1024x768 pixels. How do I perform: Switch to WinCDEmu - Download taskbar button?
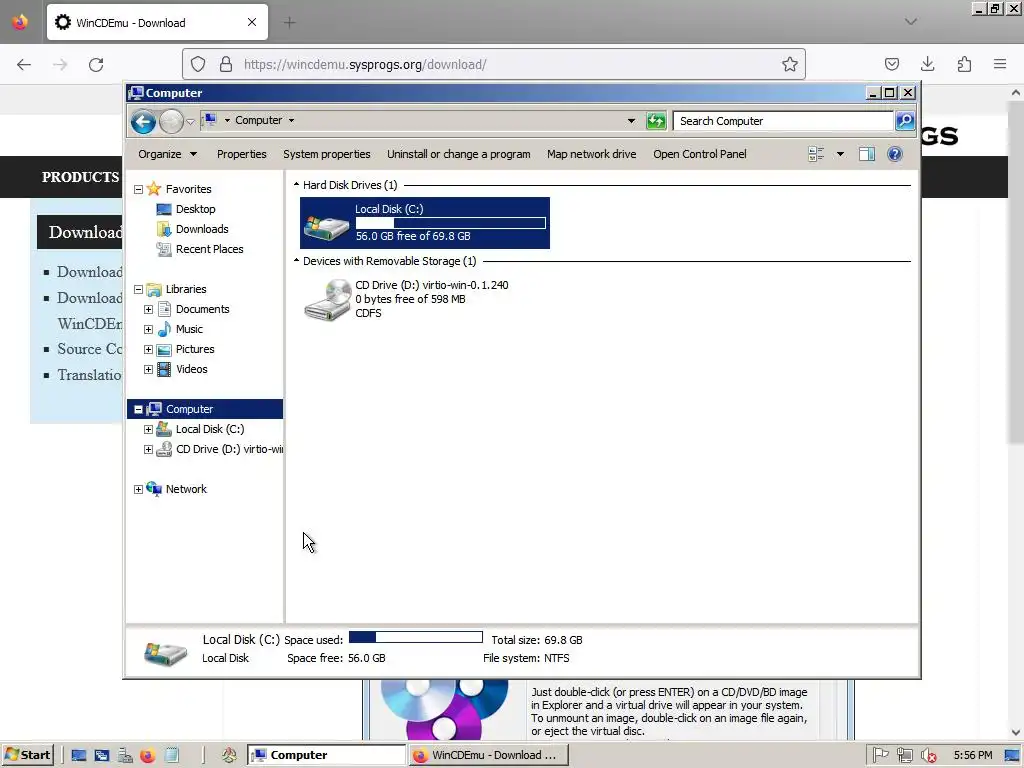487,755
